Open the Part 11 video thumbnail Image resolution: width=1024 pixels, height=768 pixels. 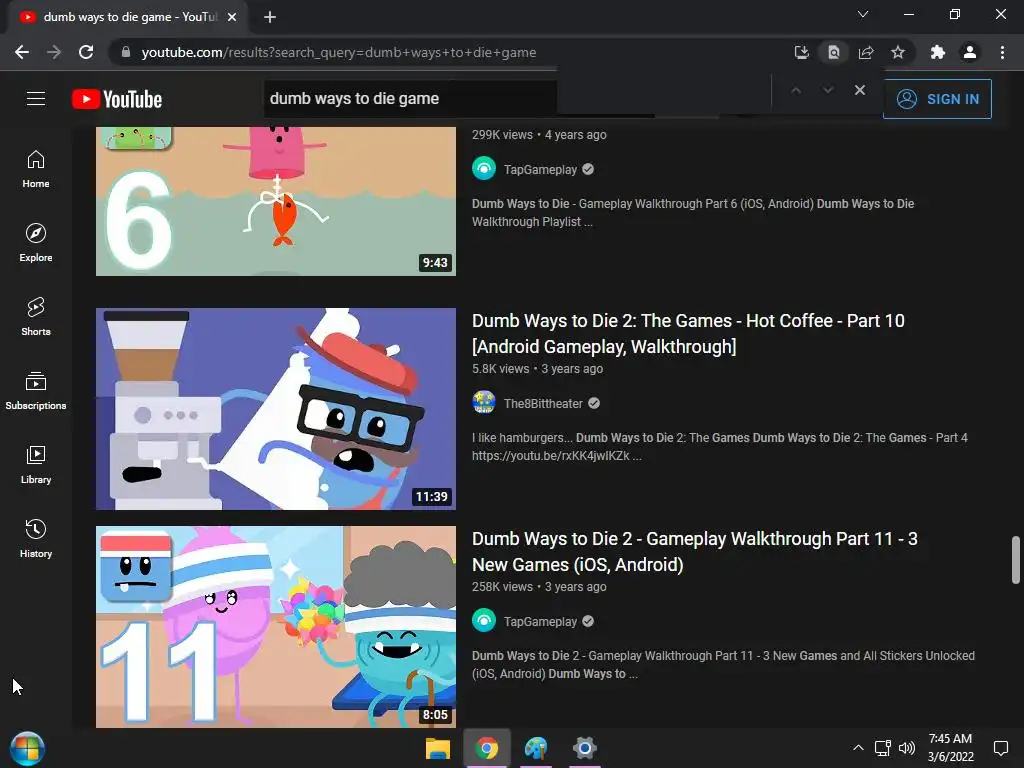(276, 627)
